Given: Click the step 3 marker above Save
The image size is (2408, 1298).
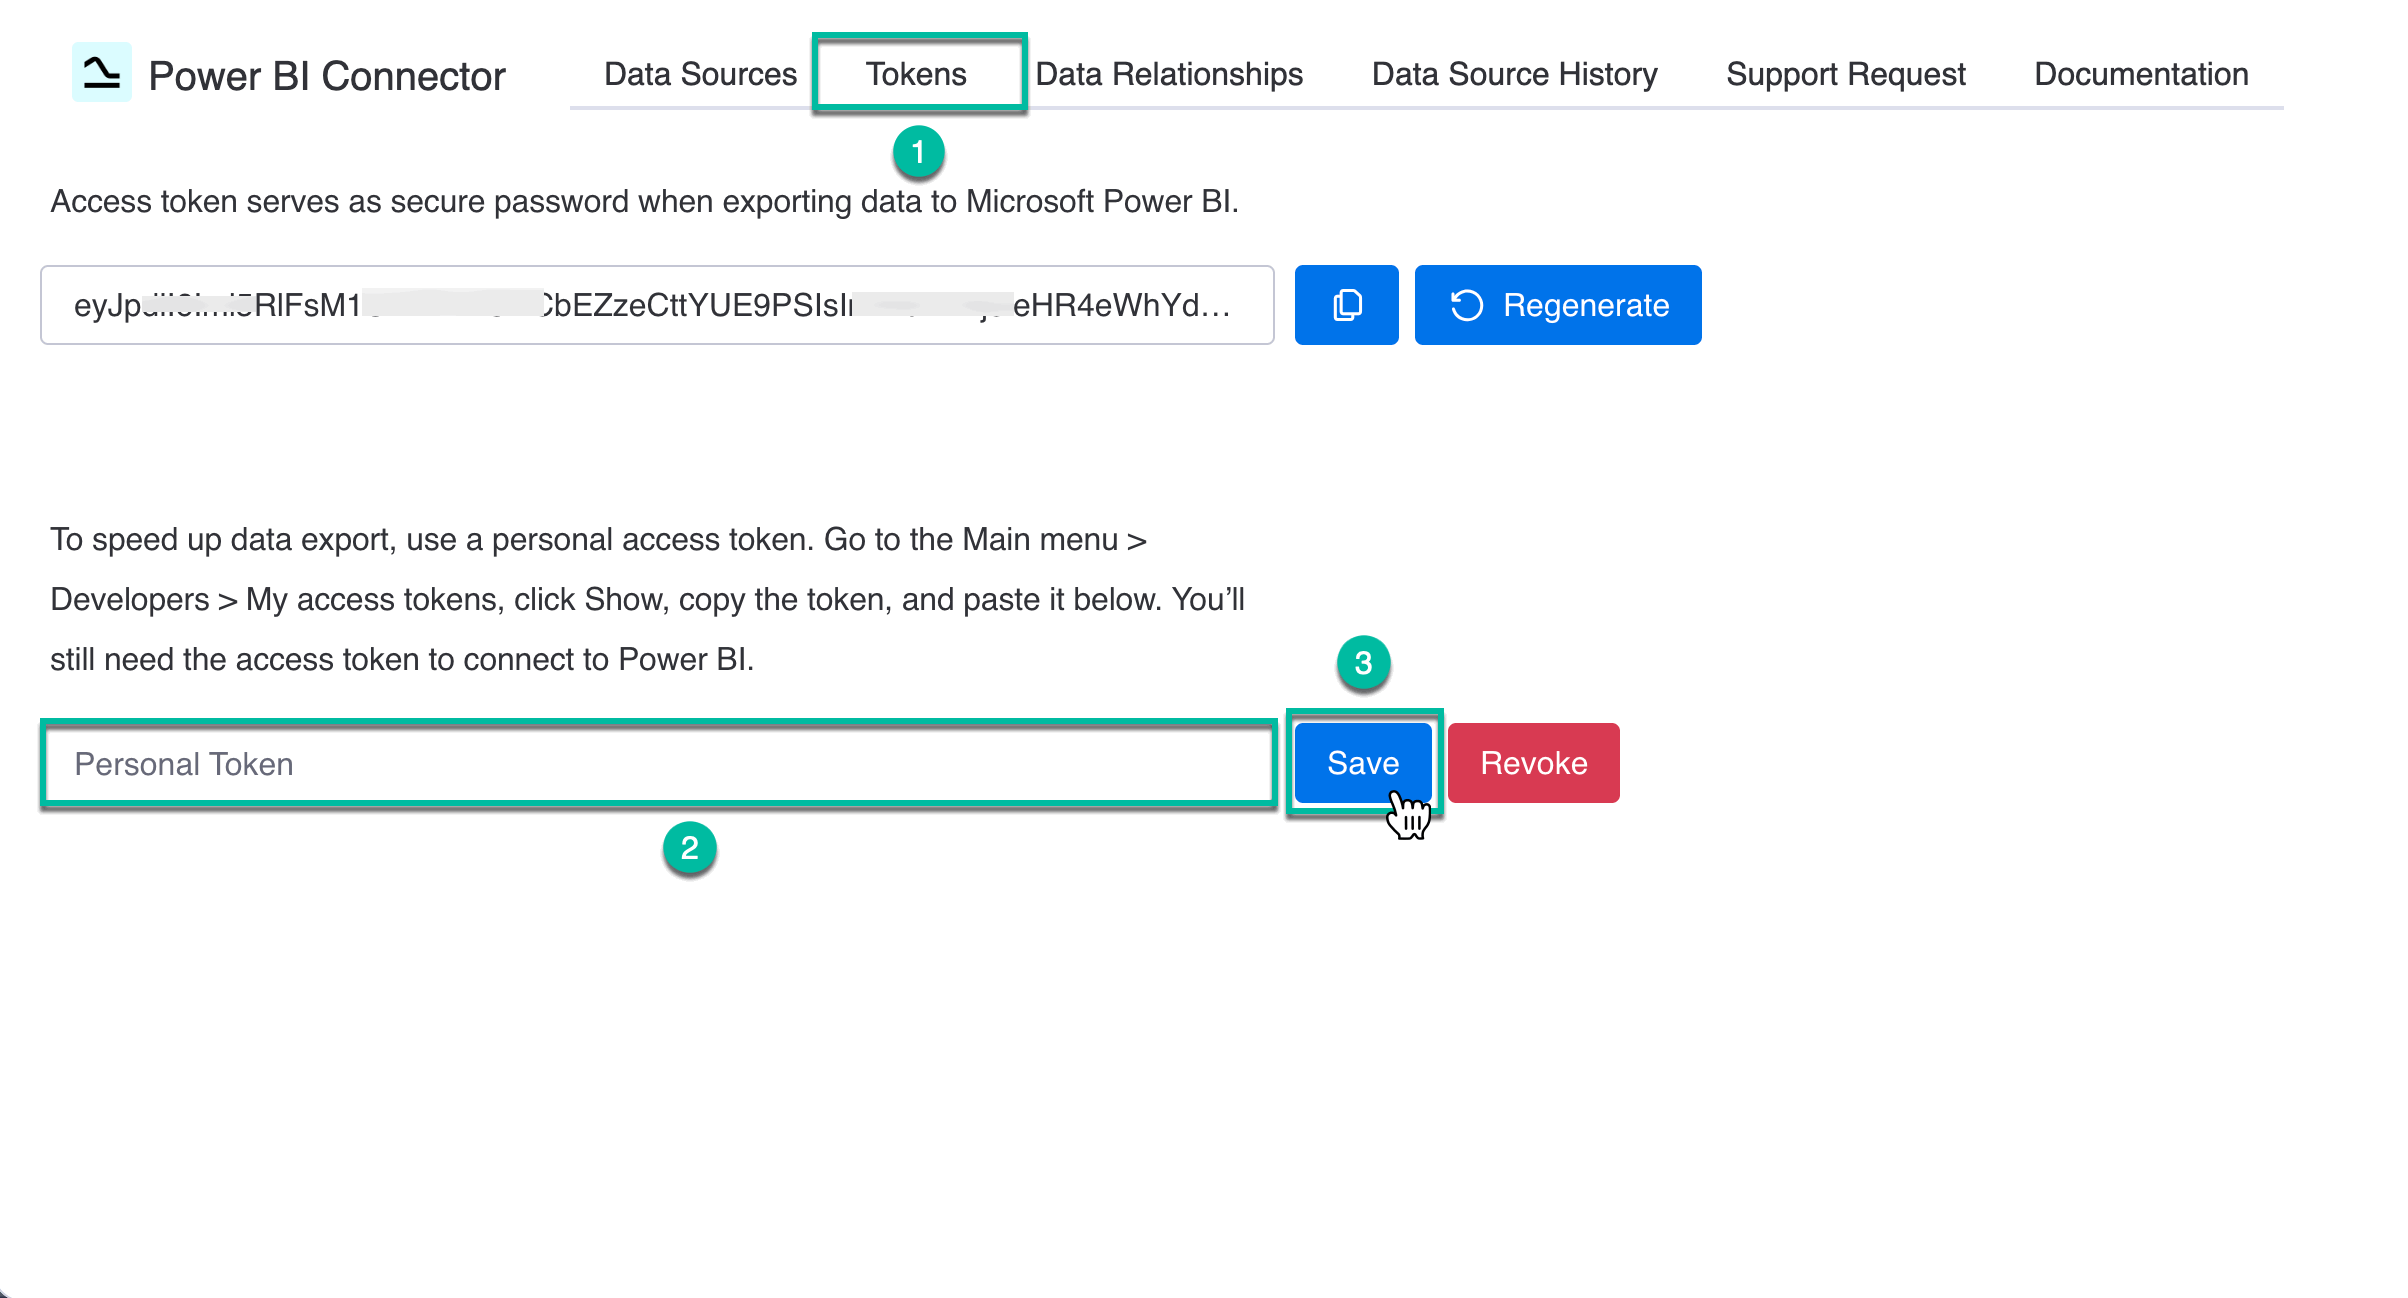Looking at the screenshot, I should pyautogui.click(x=1363, y=664).
